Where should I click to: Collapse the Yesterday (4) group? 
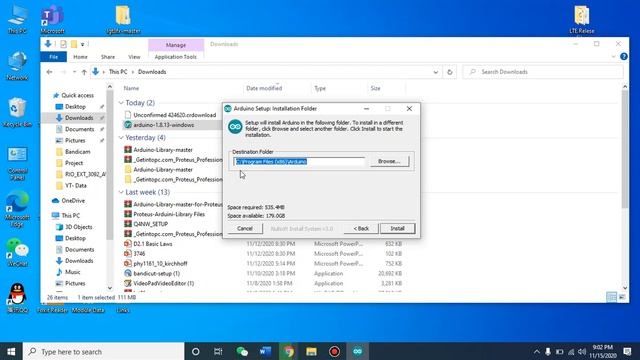click(x=121, y=138)
